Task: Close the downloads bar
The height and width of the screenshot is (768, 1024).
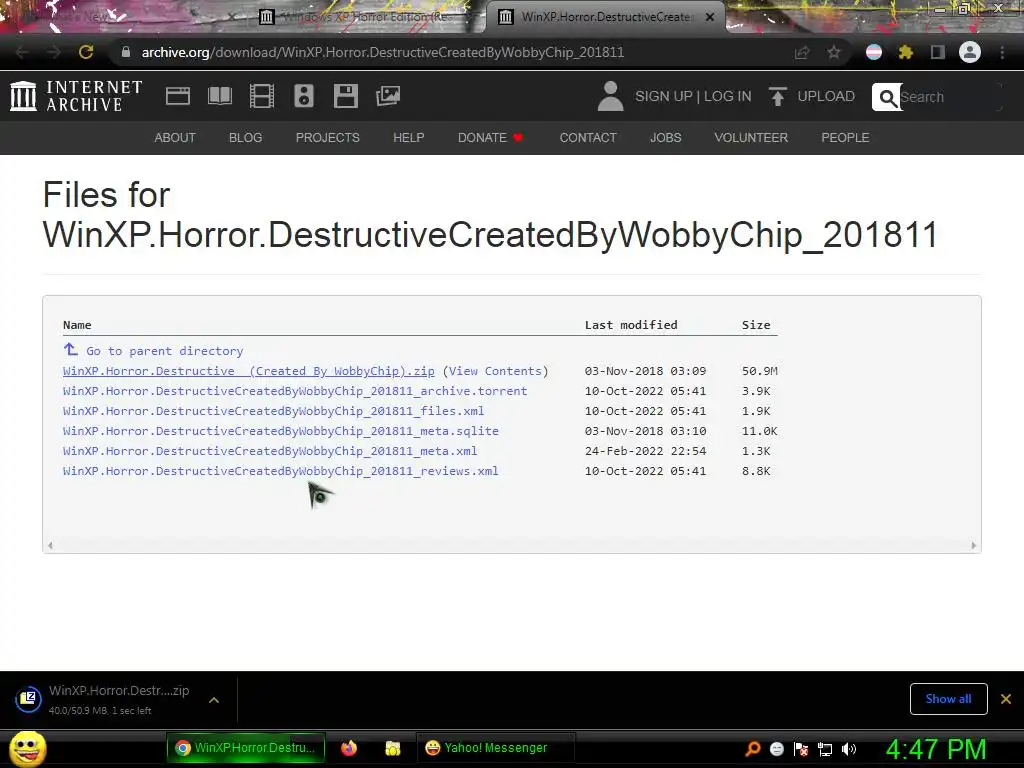Action: pos(1006,699)
